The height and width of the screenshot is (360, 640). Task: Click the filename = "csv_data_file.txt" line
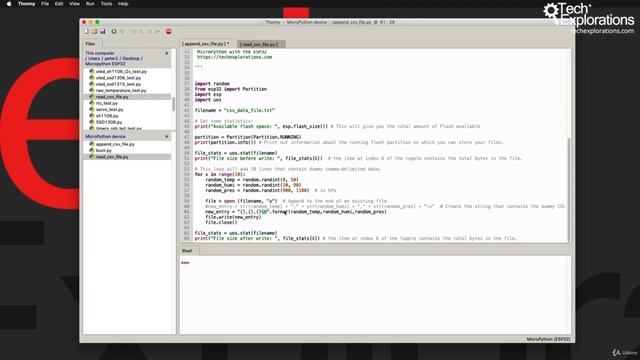235,110
